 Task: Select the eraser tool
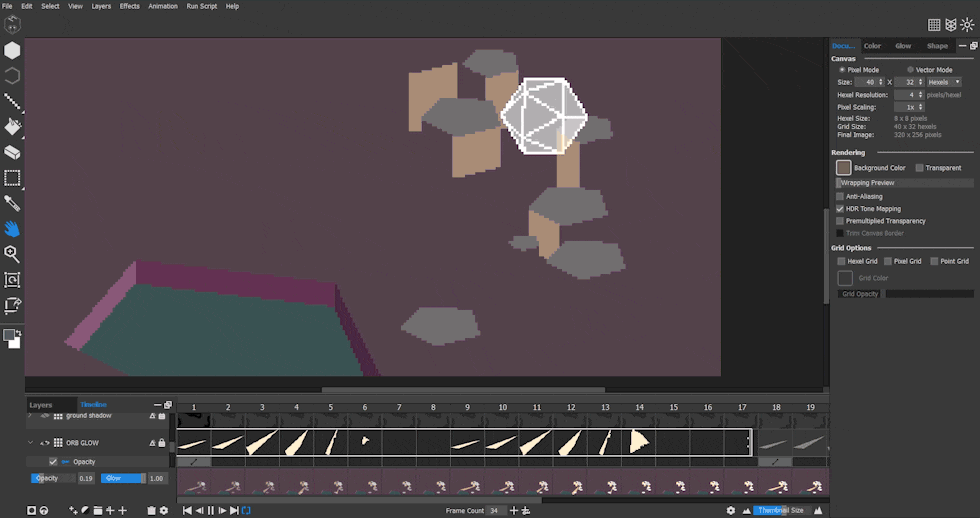(12, 153)
